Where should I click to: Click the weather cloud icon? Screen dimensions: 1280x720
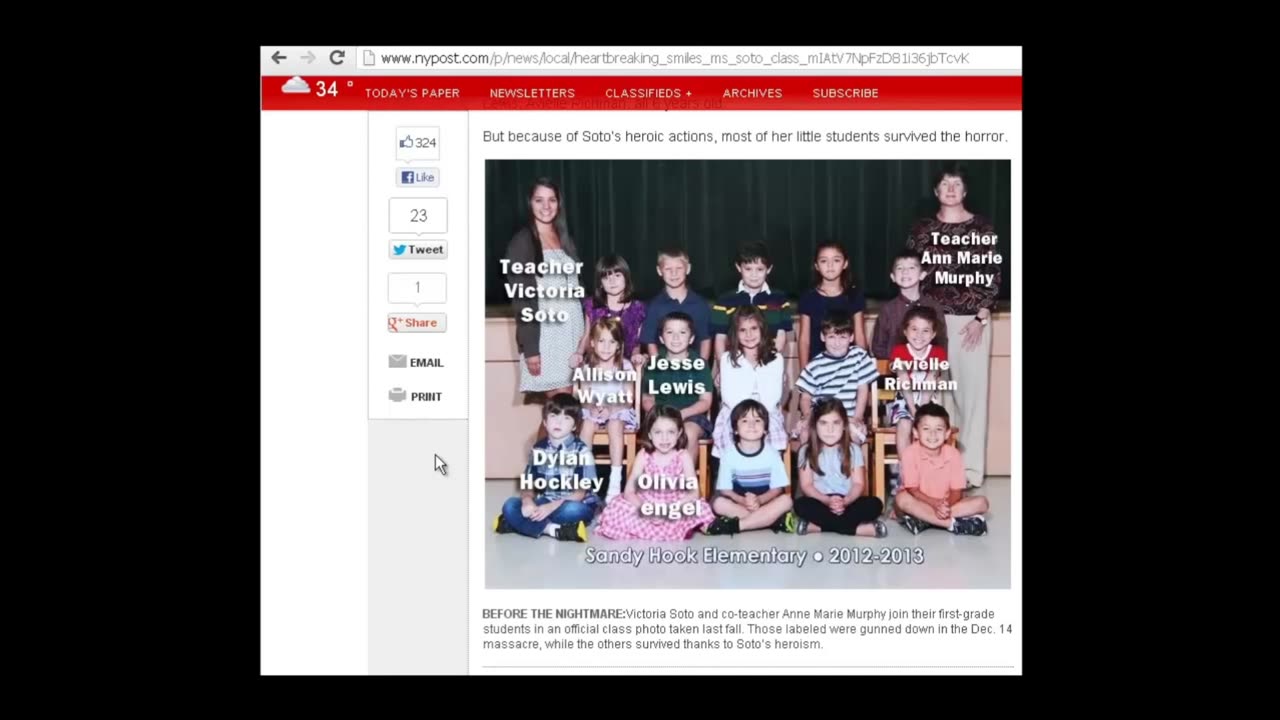point(296,87)
